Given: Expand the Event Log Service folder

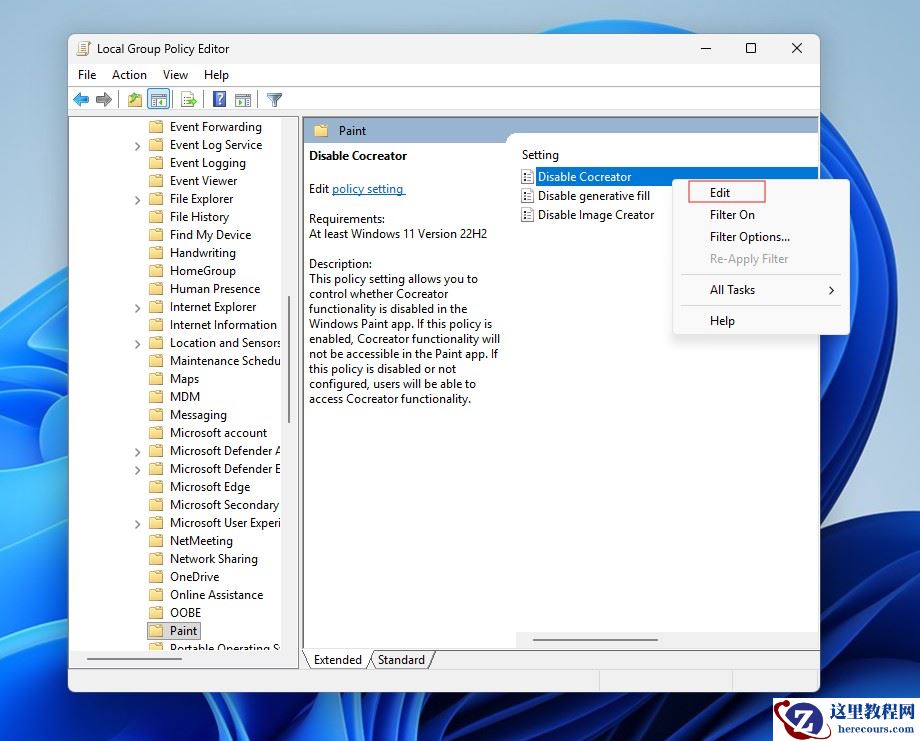Looking at the screenshot, I should (137, 146).
